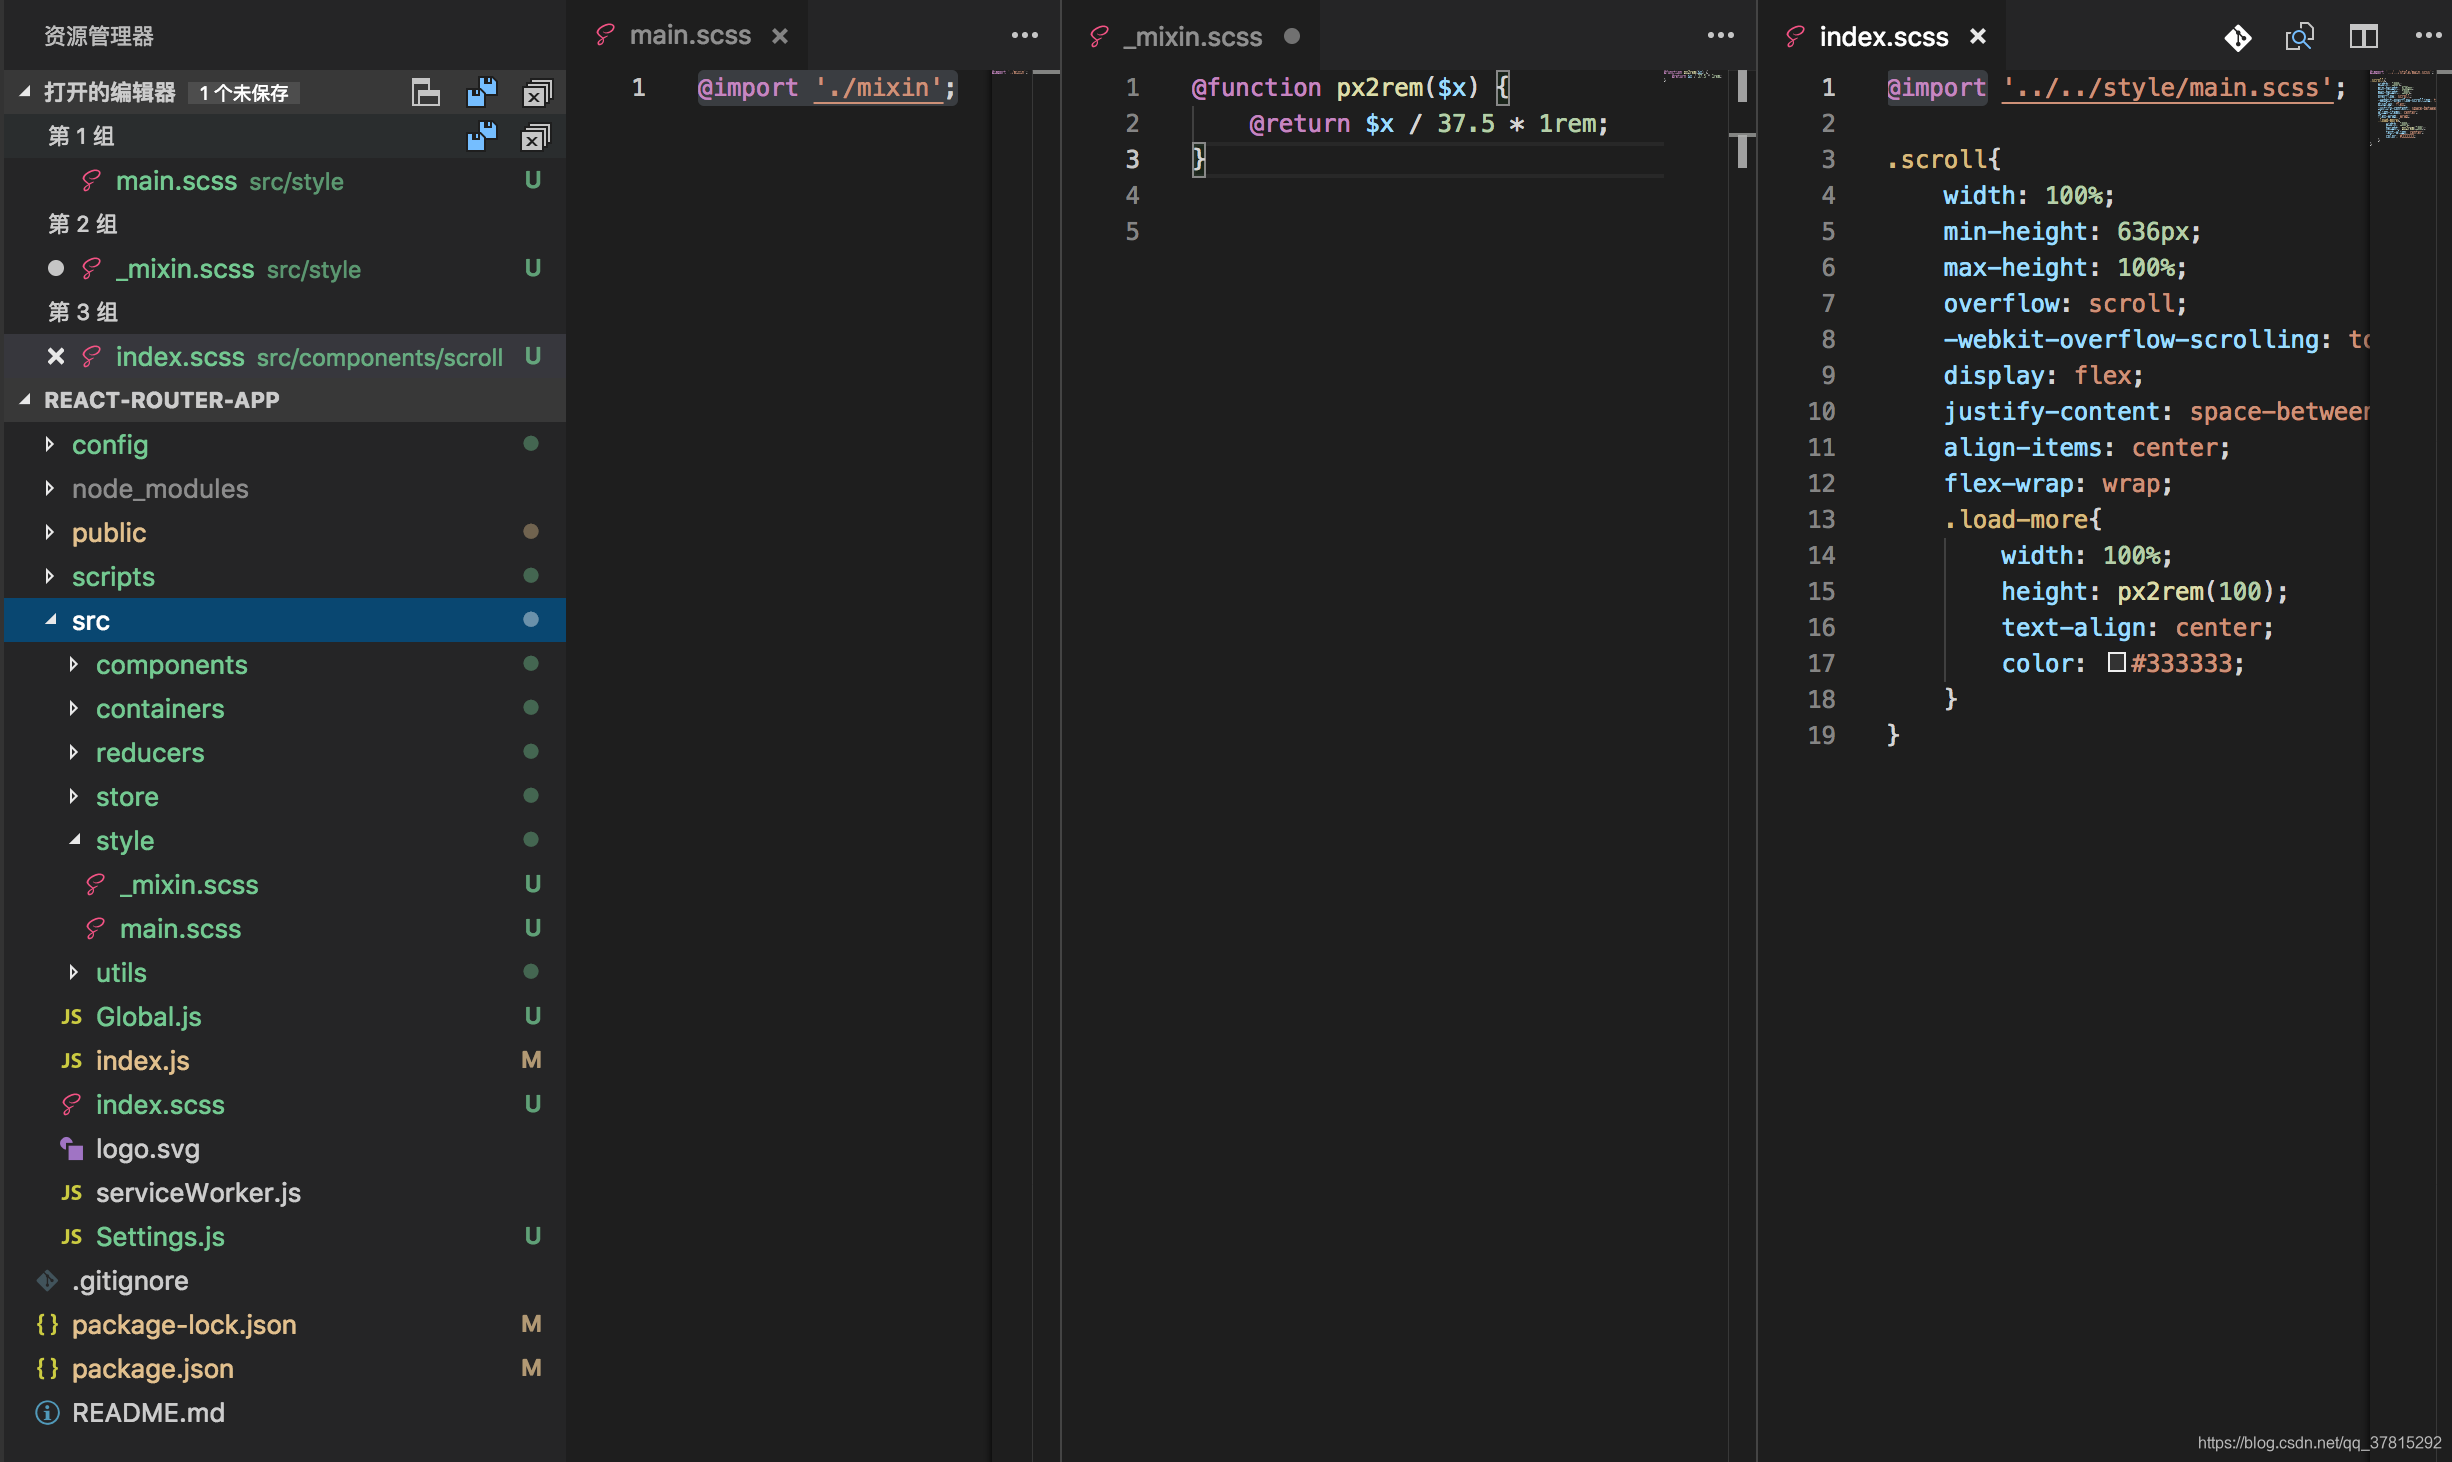Click the modified M badge beside package.json
2452x1462 pixels.
point(531,1368)
